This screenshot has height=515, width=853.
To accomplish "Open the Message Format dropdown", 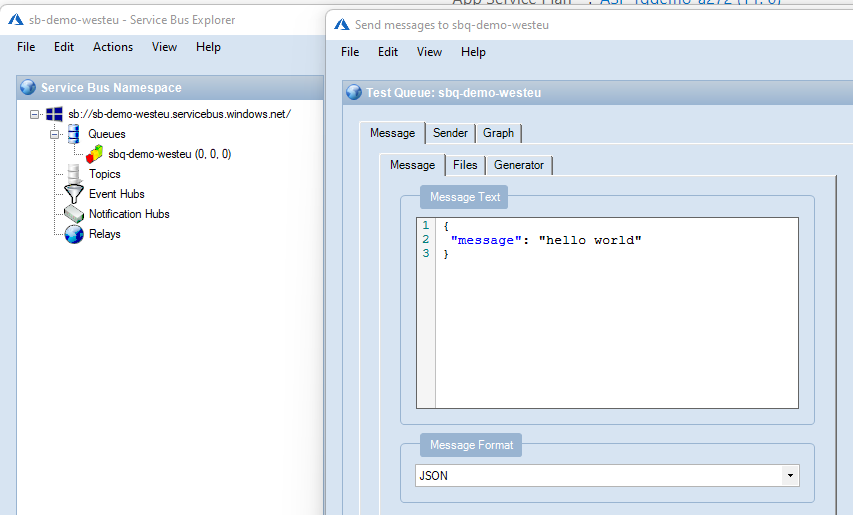I will click(x=789, y=476).
